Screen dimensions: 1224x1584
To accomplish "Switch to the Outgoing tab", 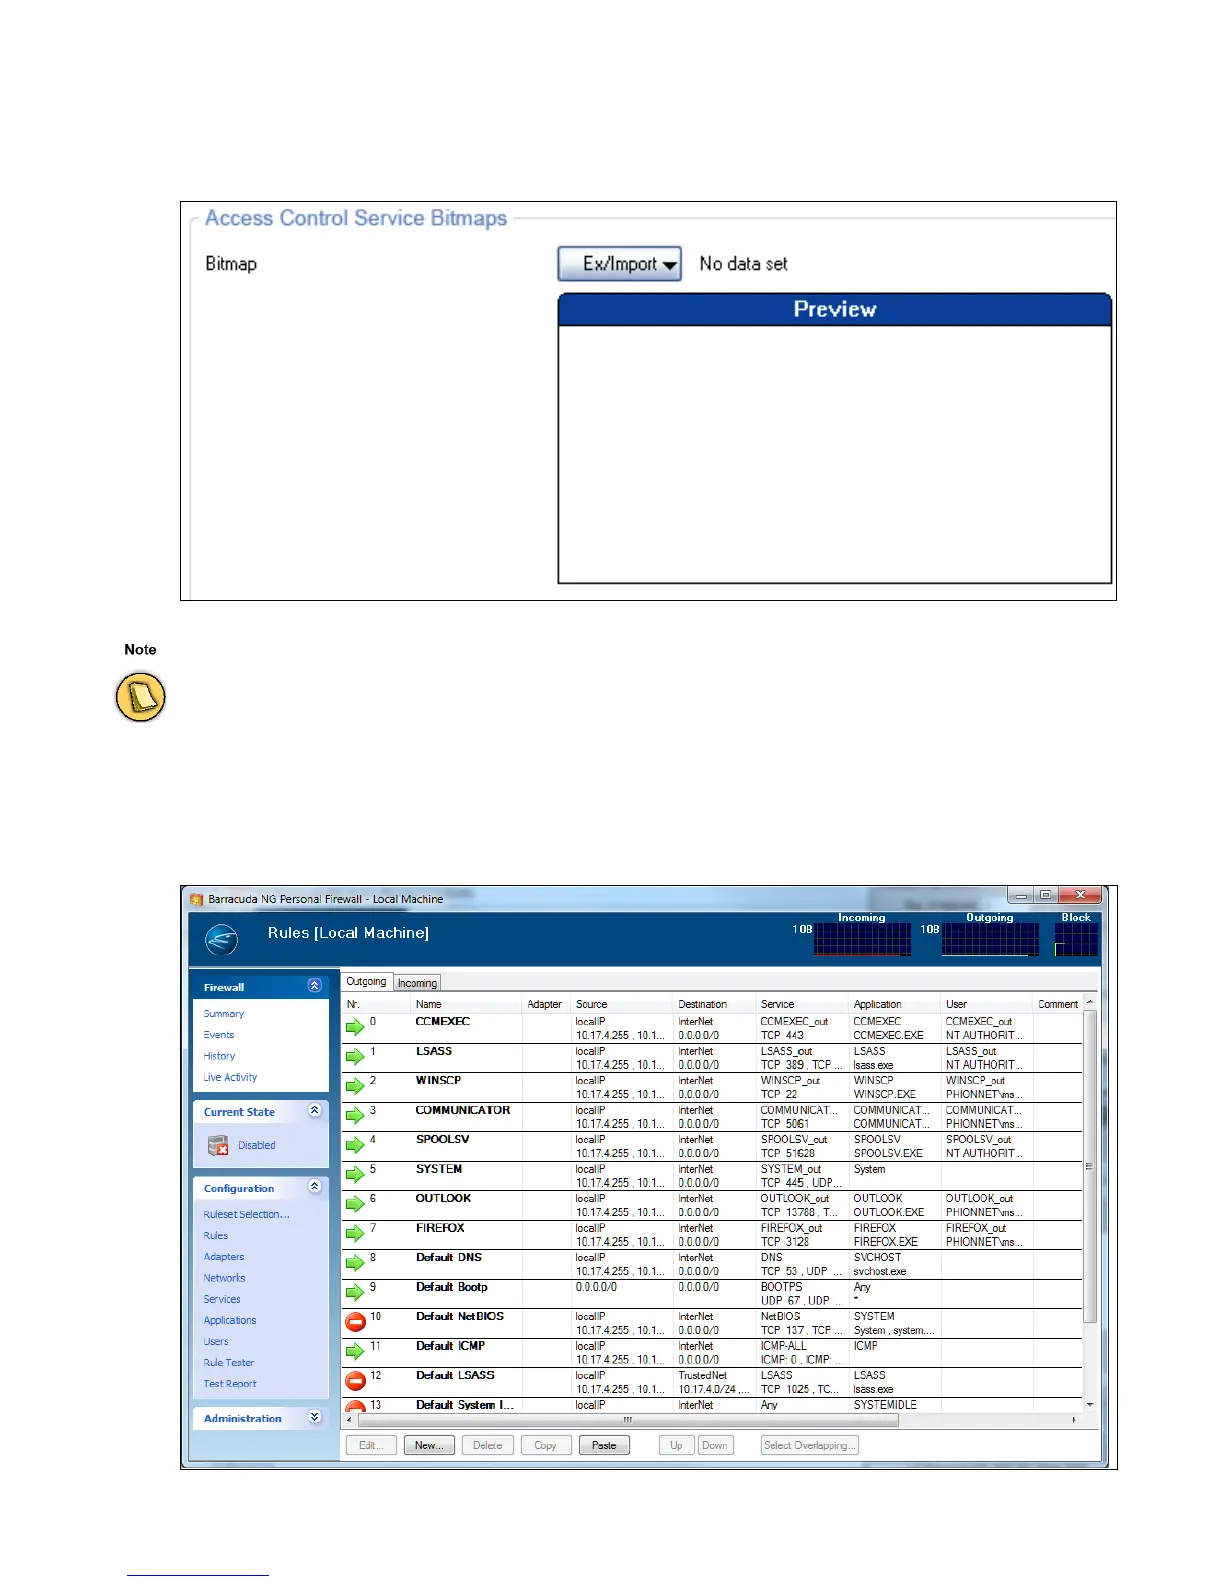I will click(366, 982).
